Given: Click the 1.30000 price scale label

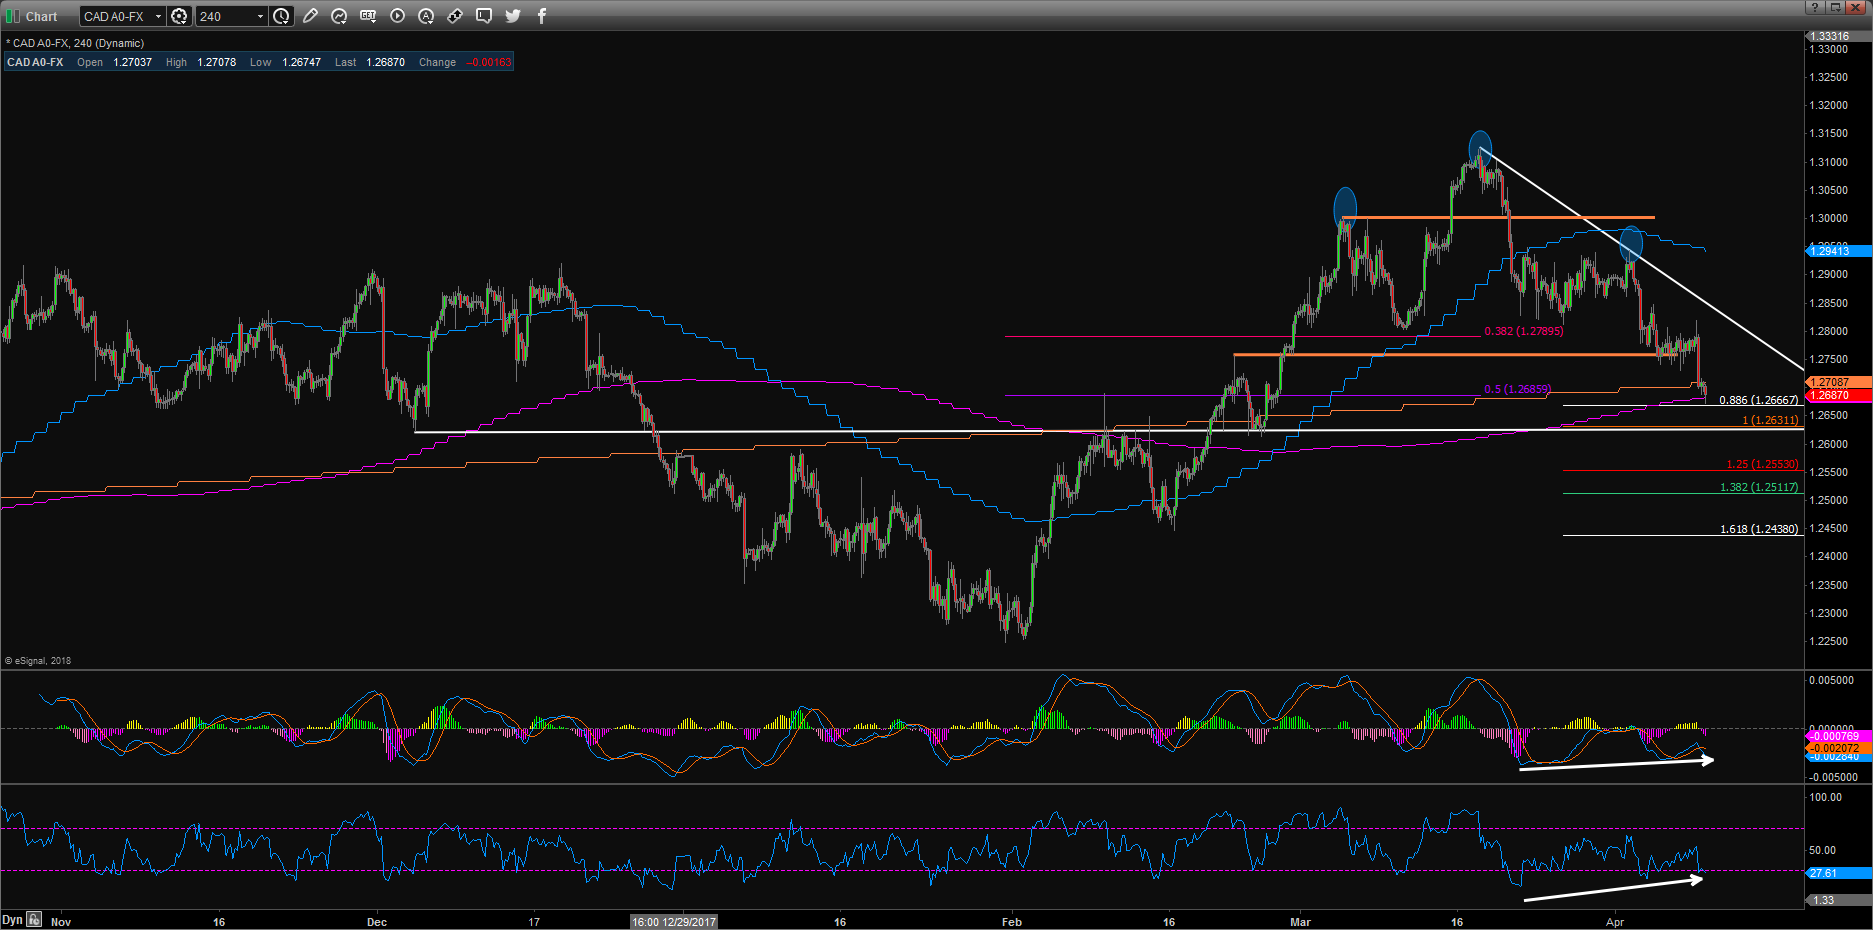Looking at the screenshot, I should (1829, 218).
